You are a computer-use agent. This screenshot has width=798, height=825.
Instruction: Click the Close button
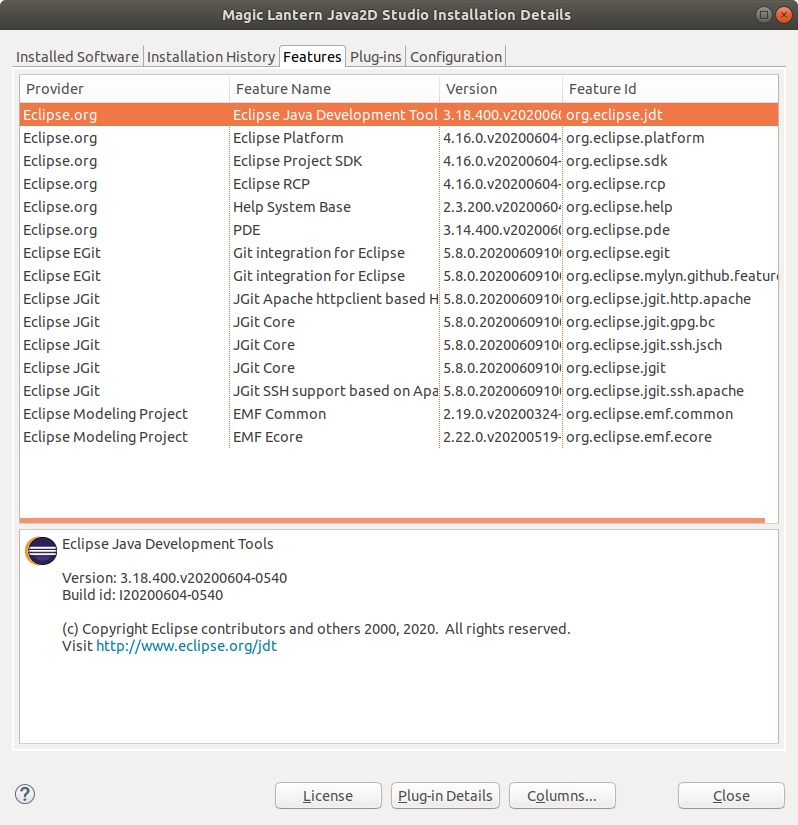731,796
